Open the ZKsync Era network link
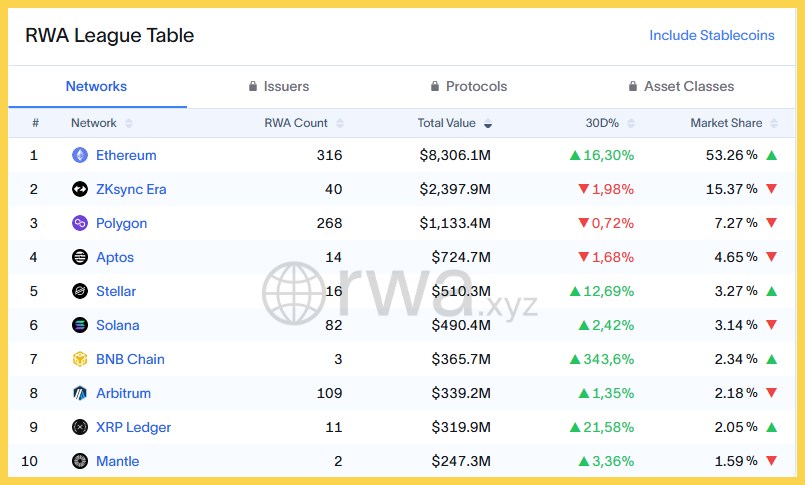805x485 pixels. [131, 189]
